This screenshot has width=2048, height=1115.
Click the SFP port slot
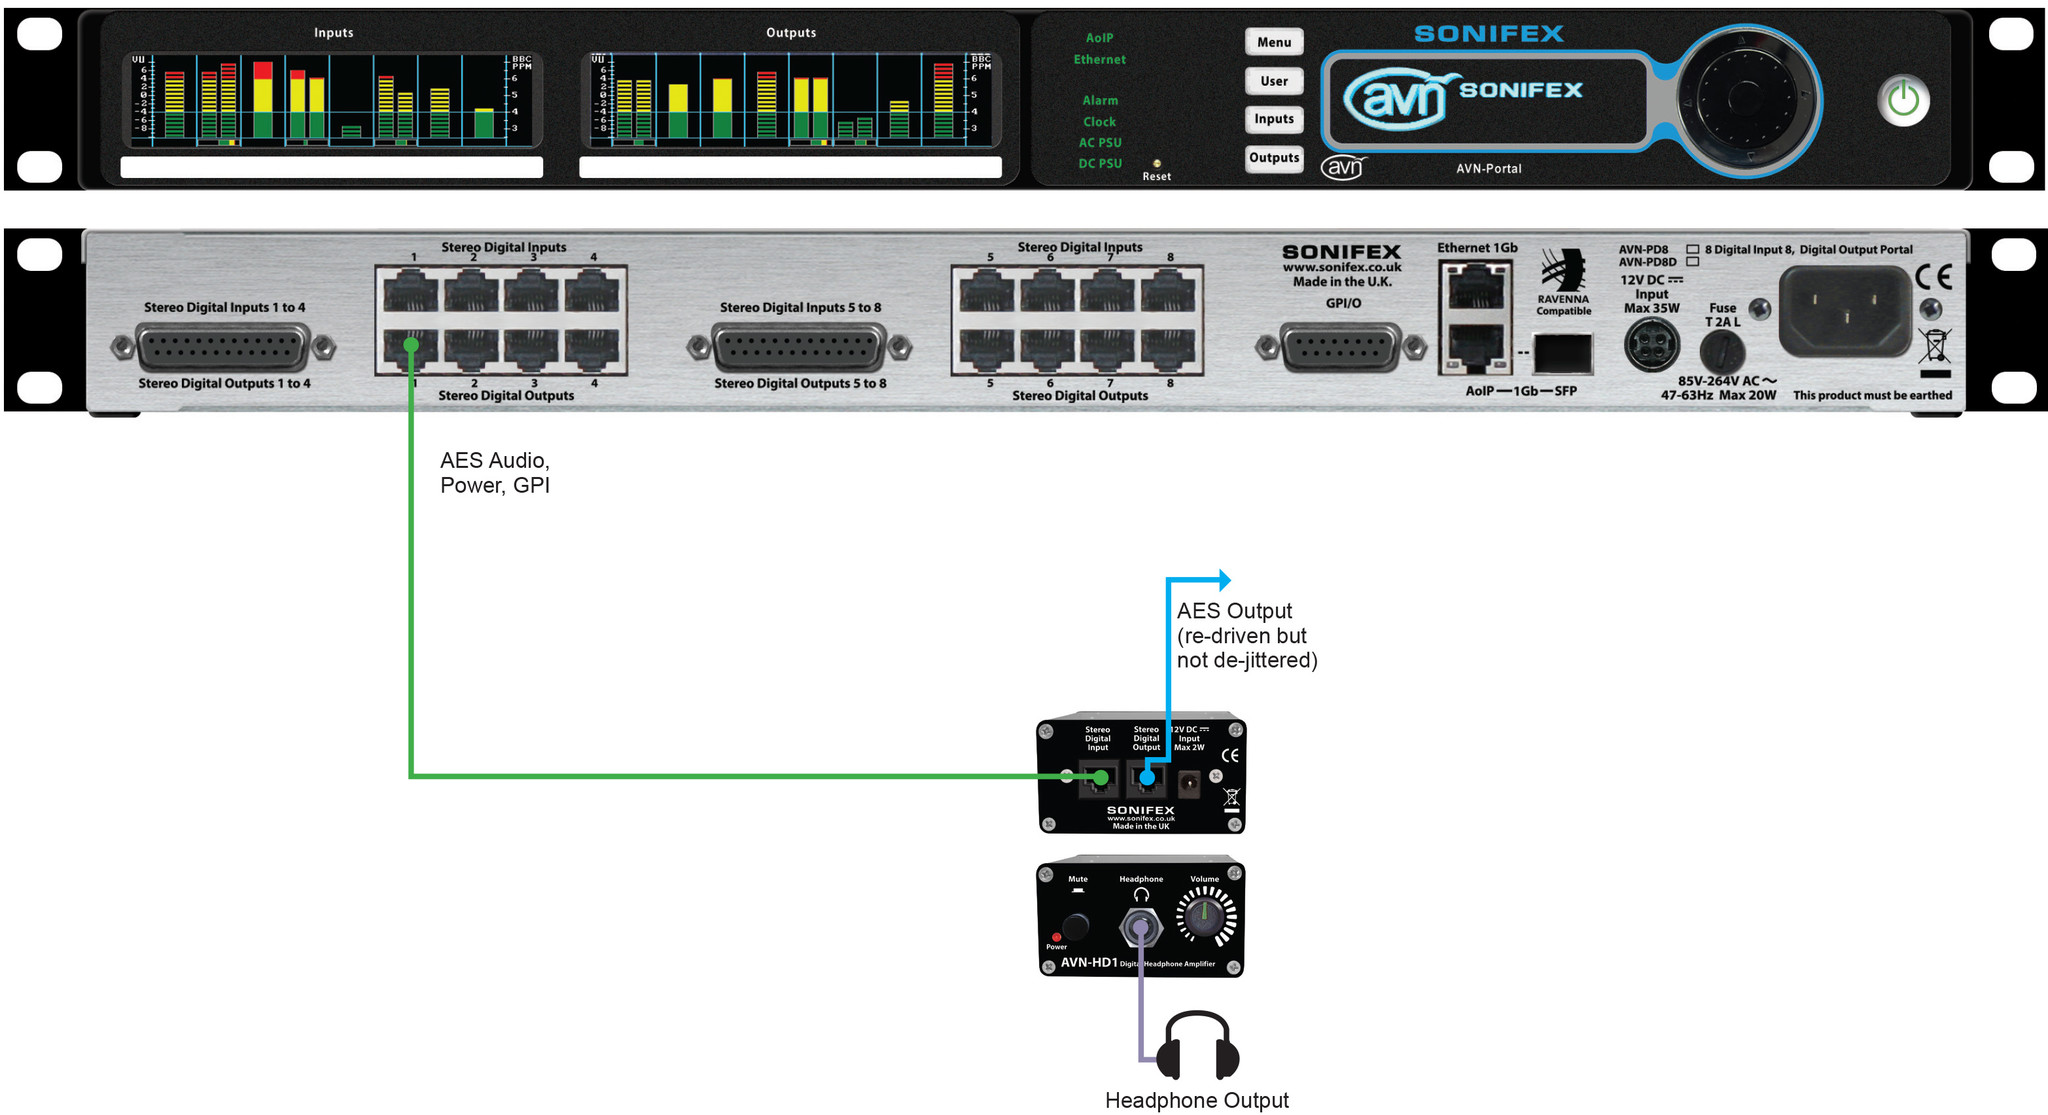pyautogui.click(x=1562, y=353)
